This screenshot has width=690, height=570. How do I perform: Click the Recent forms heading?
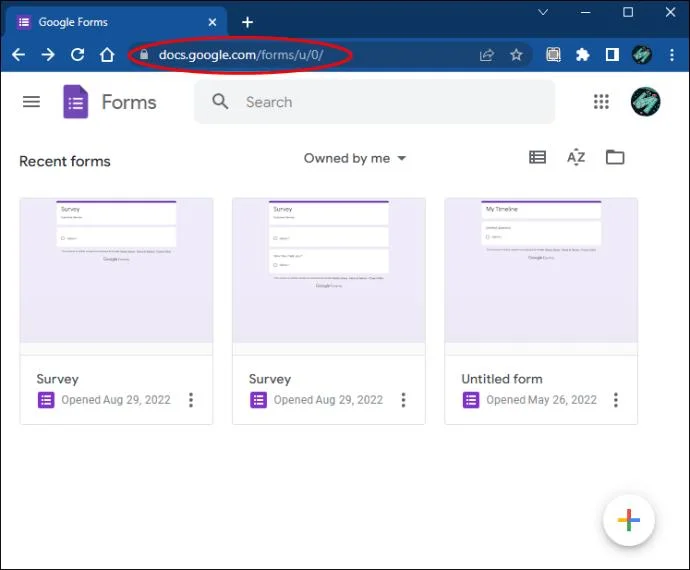click(x=65, y=162)
